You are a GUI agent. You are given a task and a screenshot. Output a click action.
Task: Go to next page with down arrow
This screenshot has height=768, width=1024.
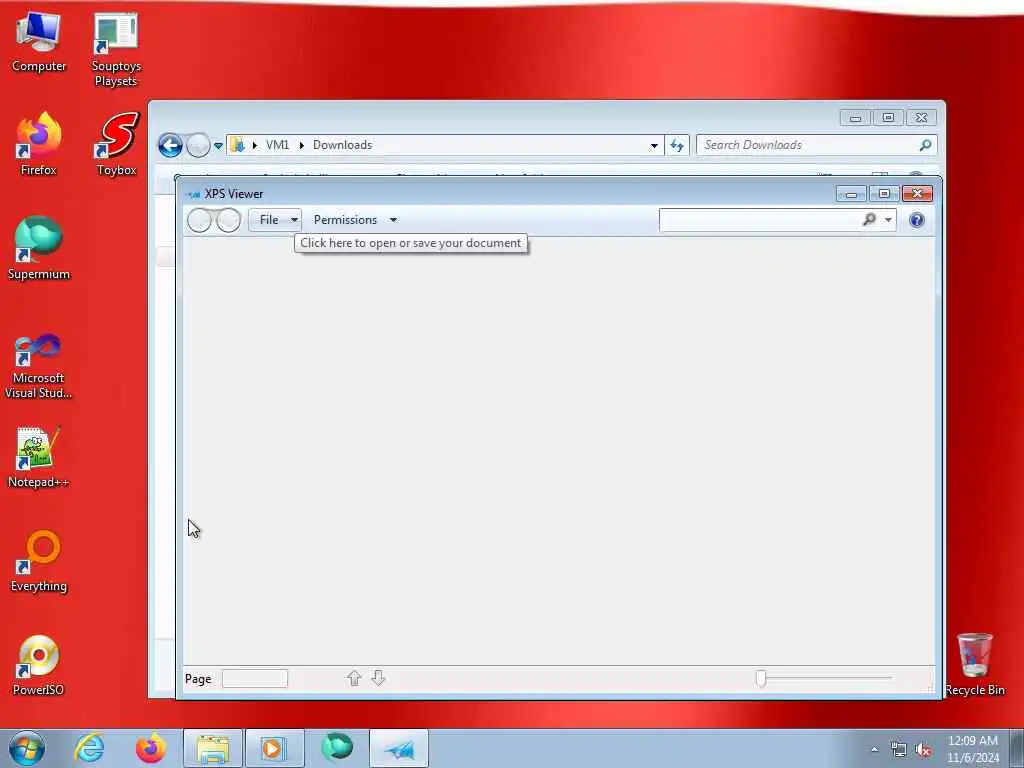pos(378,679)
